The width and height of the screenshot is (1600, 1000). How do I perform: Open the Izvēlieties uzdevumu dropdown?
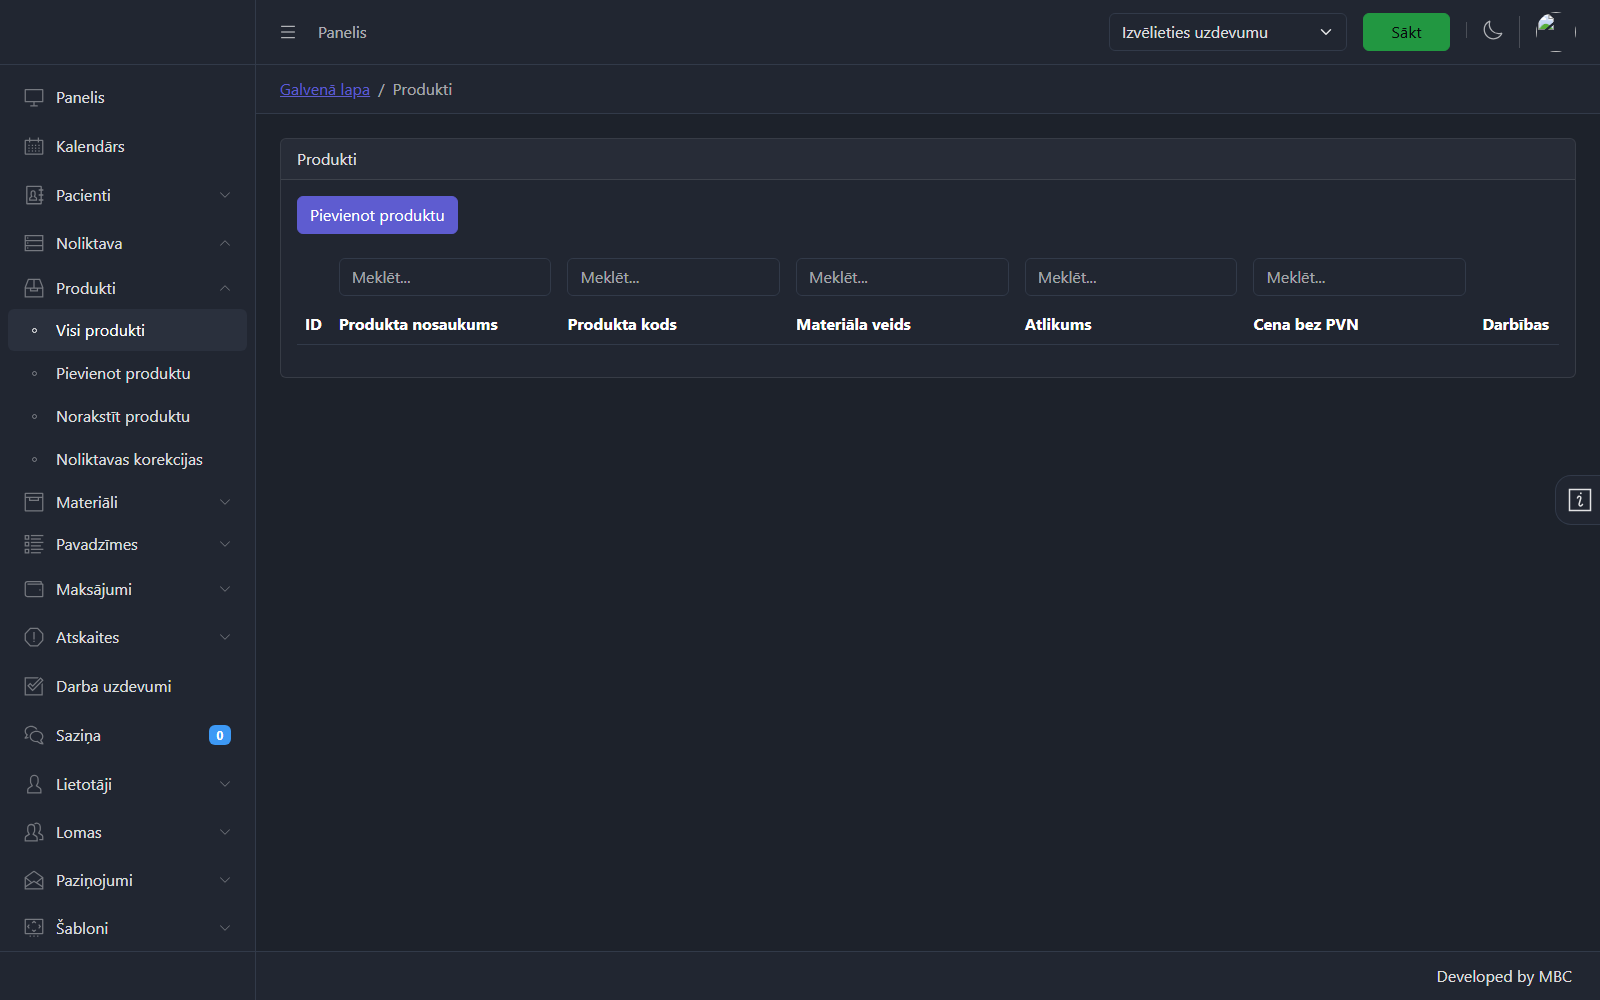pos(1227,32)
